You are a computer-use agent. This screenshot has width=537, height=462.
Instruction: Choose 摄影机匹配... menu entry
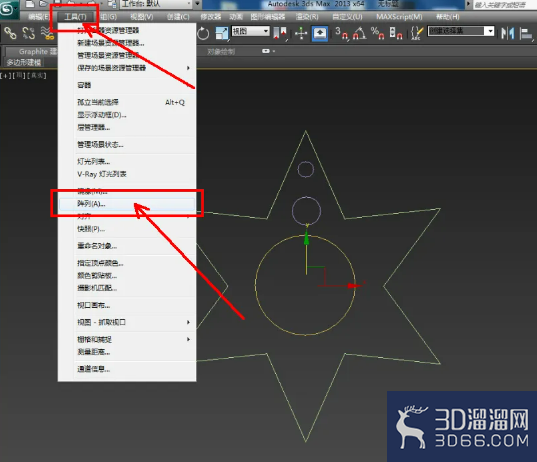(127, 288)
